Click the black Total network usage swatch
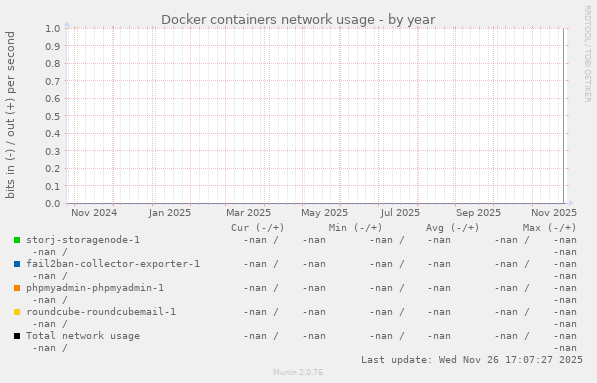 (x=17, y=336)
